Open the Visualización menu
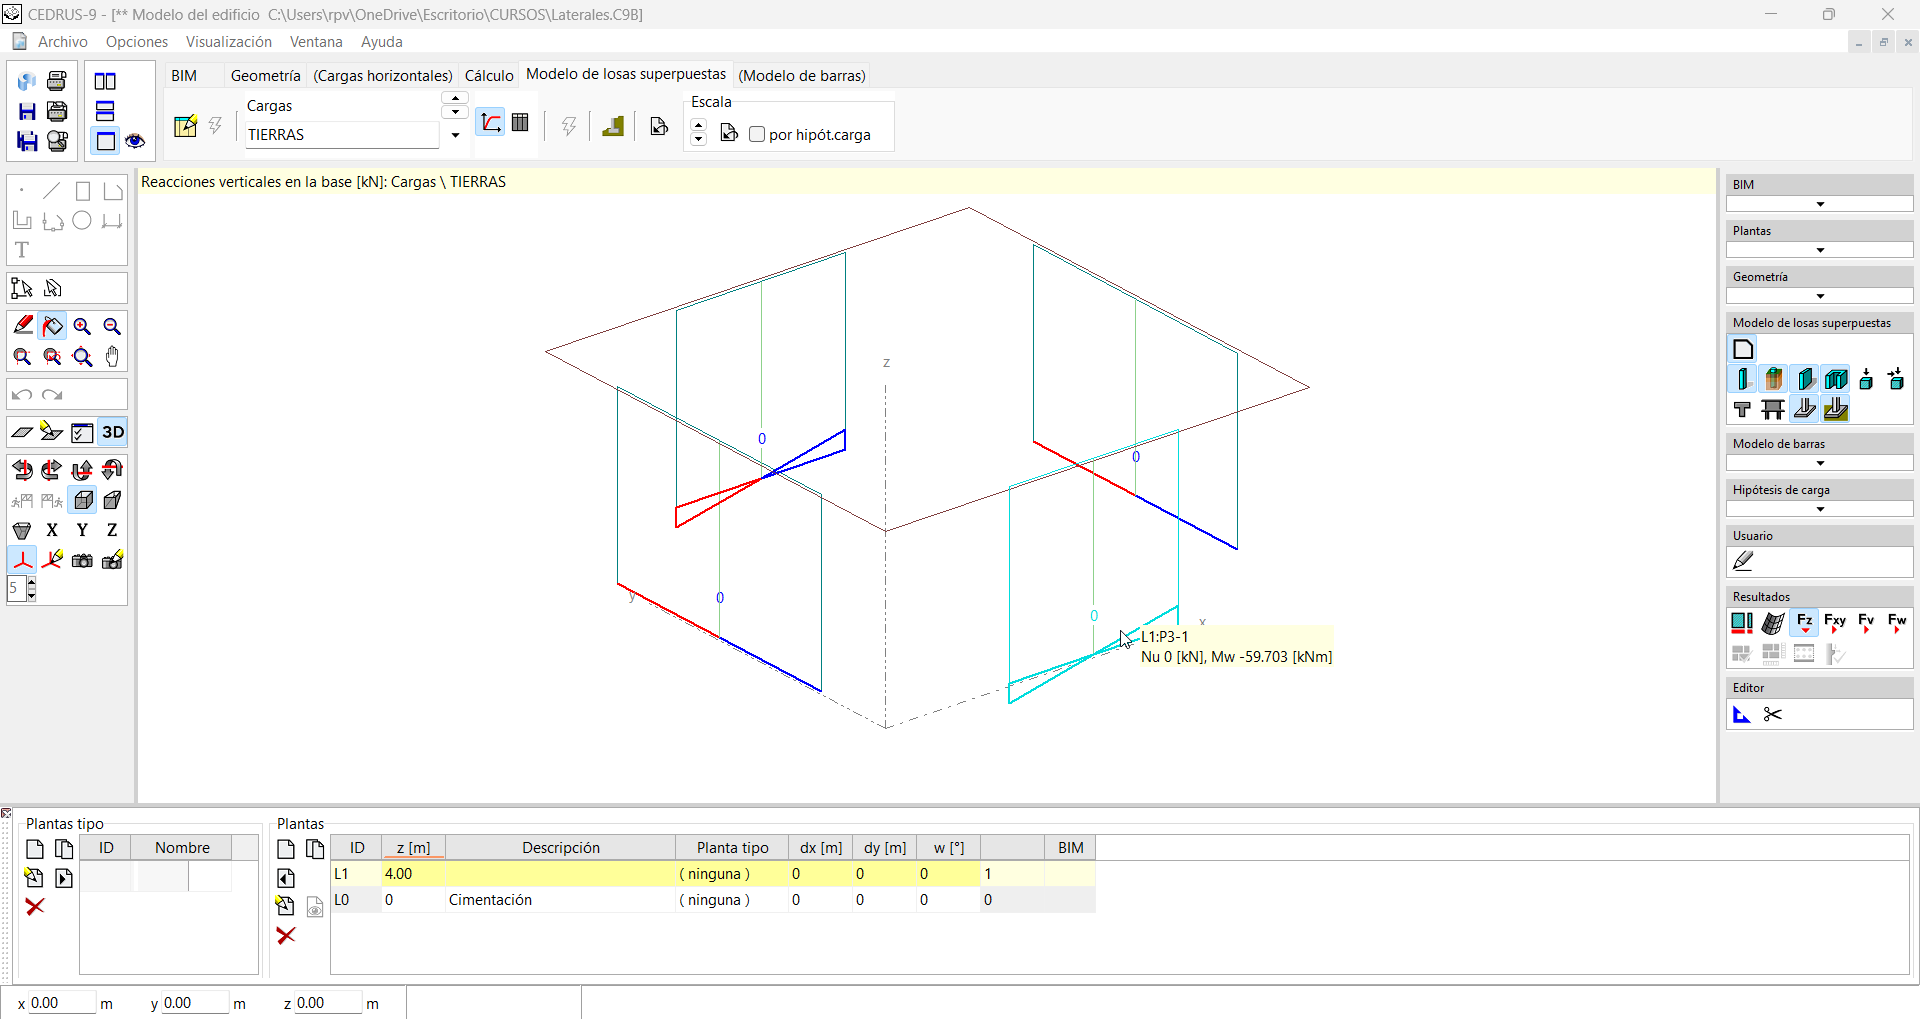This screenshot has width=1920, height=1020. 228,42
